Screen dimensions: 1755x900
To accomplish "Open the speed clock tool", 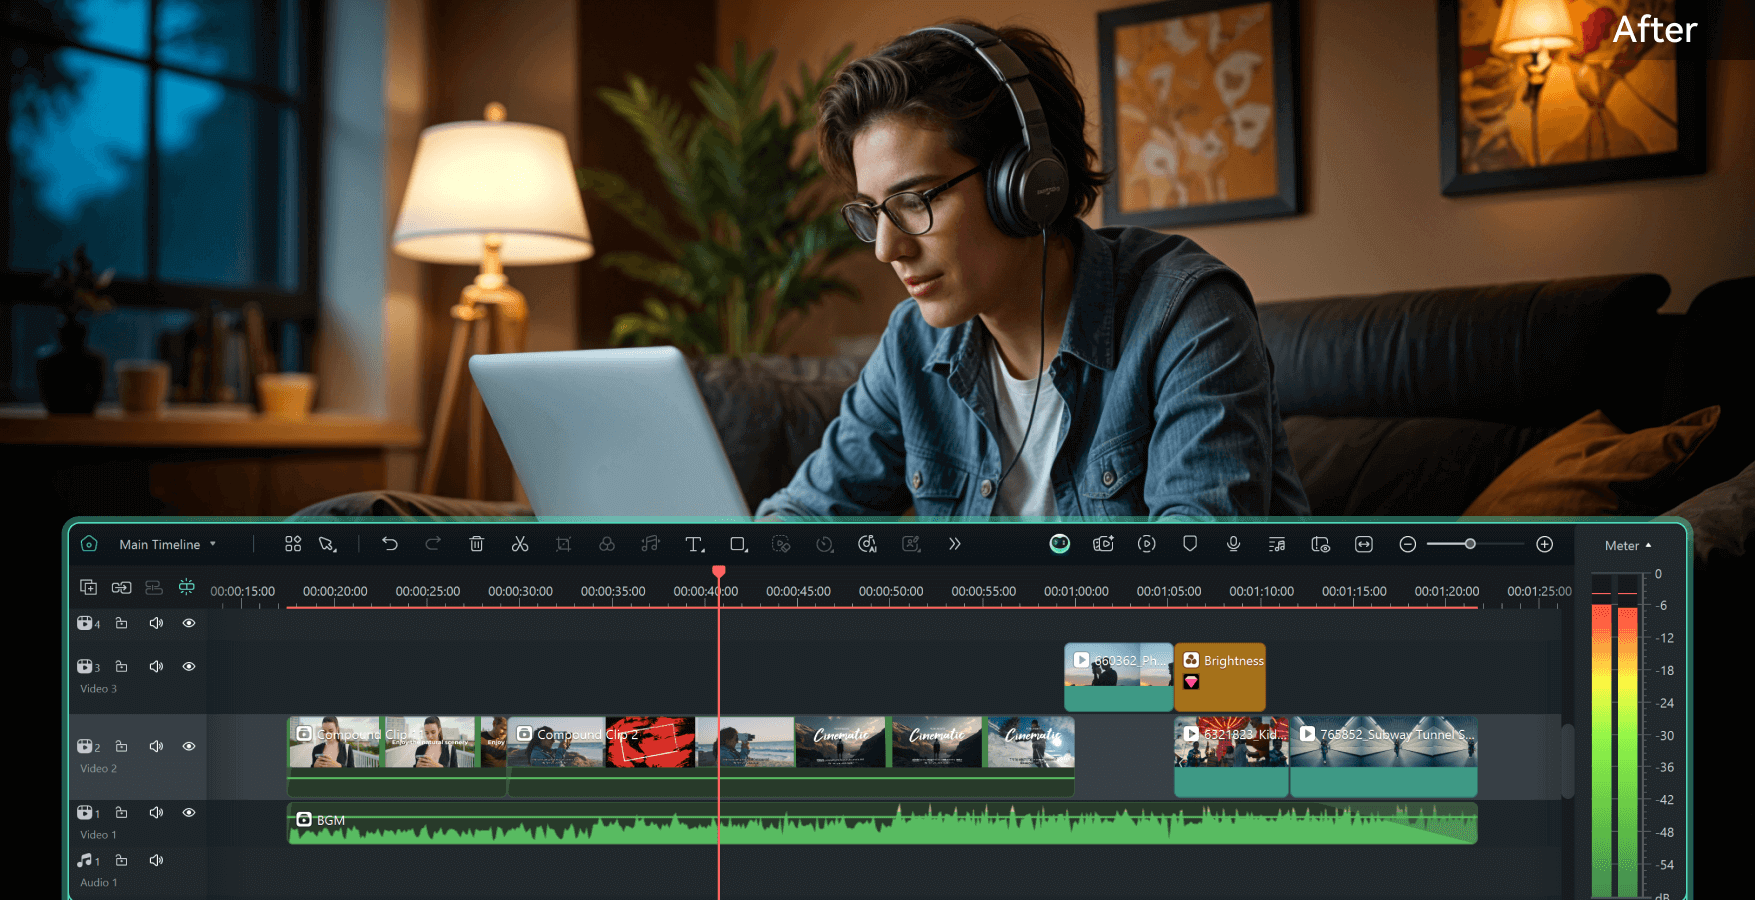I will point(825,544).
